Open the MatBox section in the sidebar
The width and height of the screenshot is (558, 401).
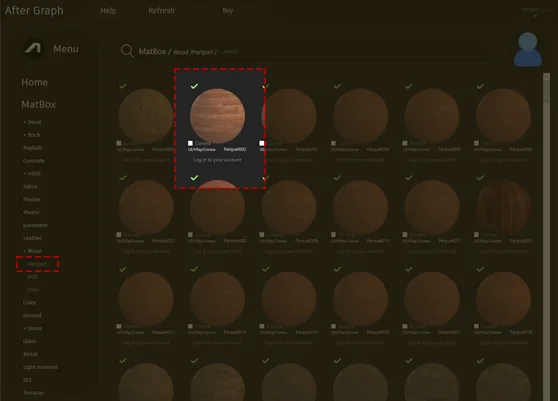tap(38, 105)
